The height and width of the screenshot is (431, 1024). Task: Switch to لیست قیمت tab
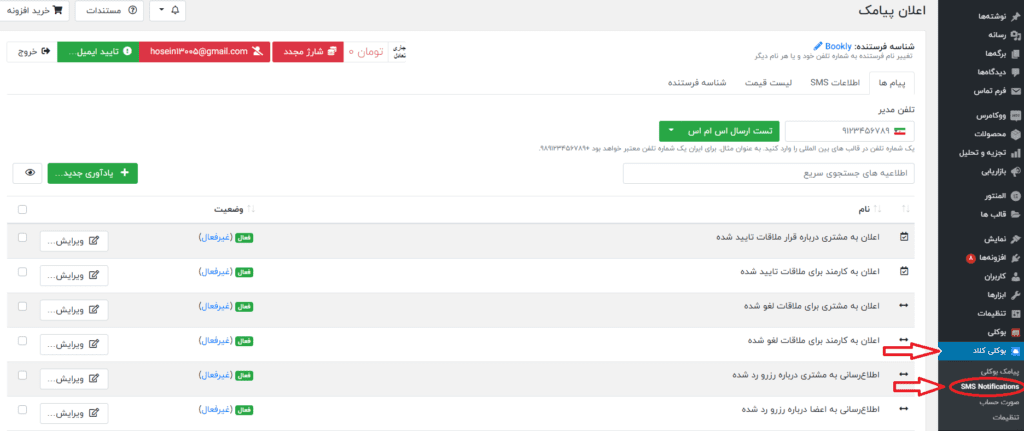tap(769, 83)
